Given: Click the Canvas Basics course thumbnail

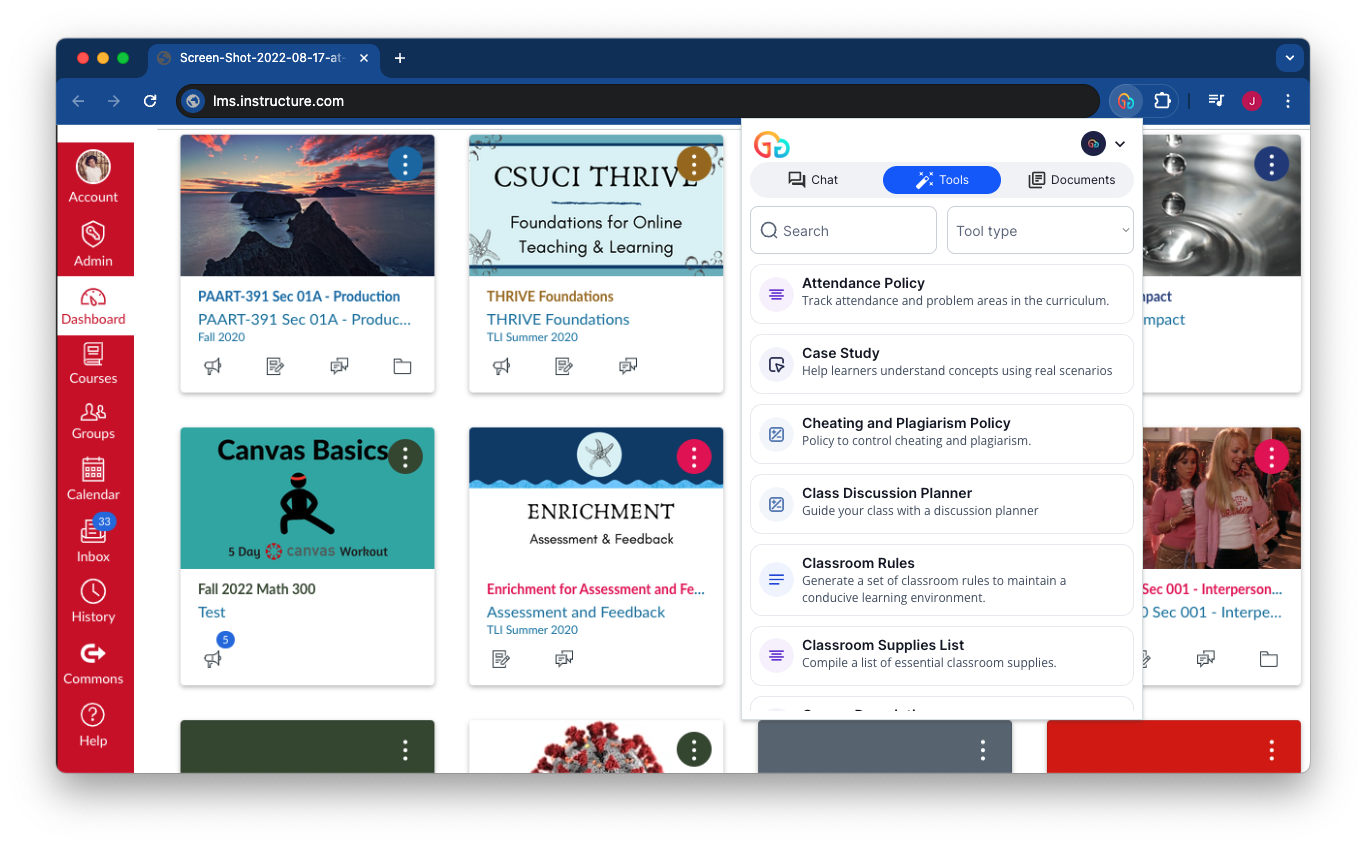Looking at the screenshot, I should pos(307,498).
